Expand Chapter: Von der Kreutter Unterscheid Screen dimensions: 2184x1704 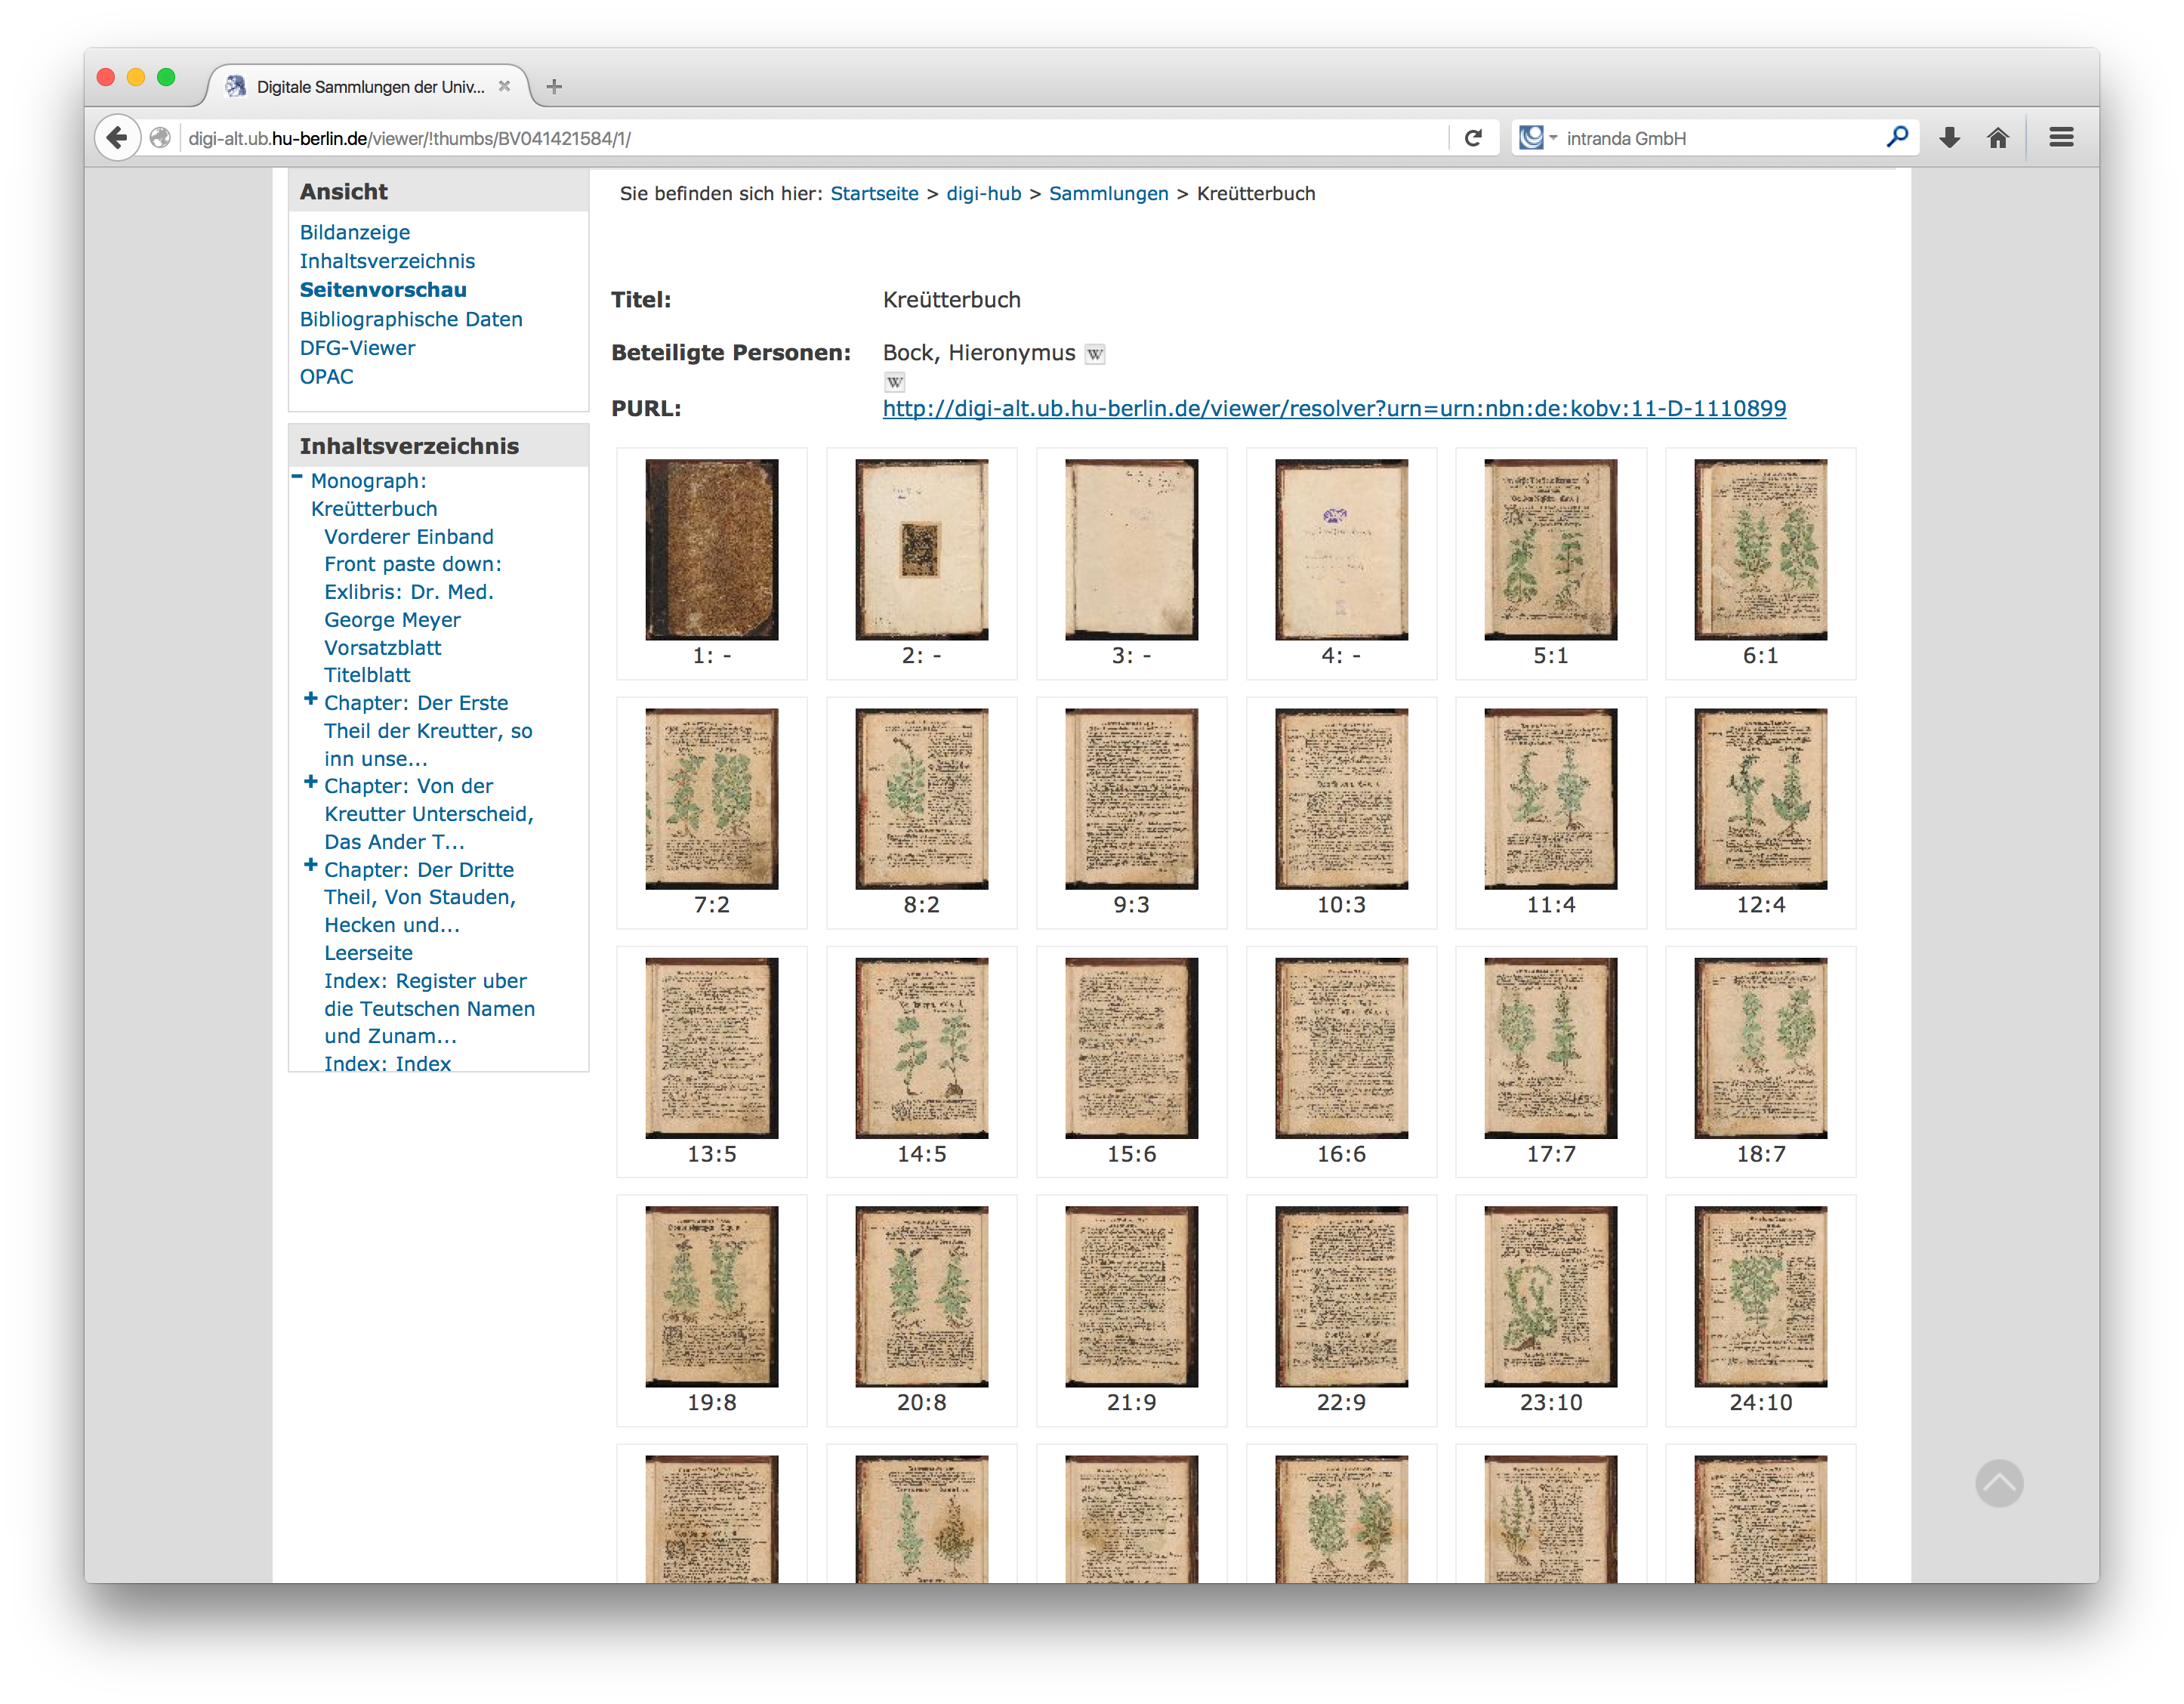coord(310,782)
